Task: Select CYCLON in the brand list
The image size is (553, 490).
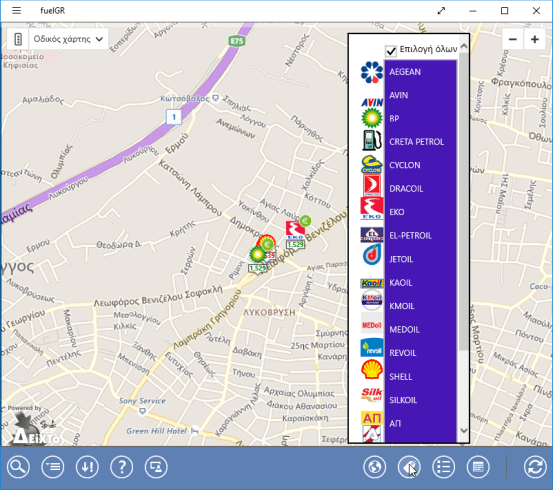Action: tap(420, 165)
